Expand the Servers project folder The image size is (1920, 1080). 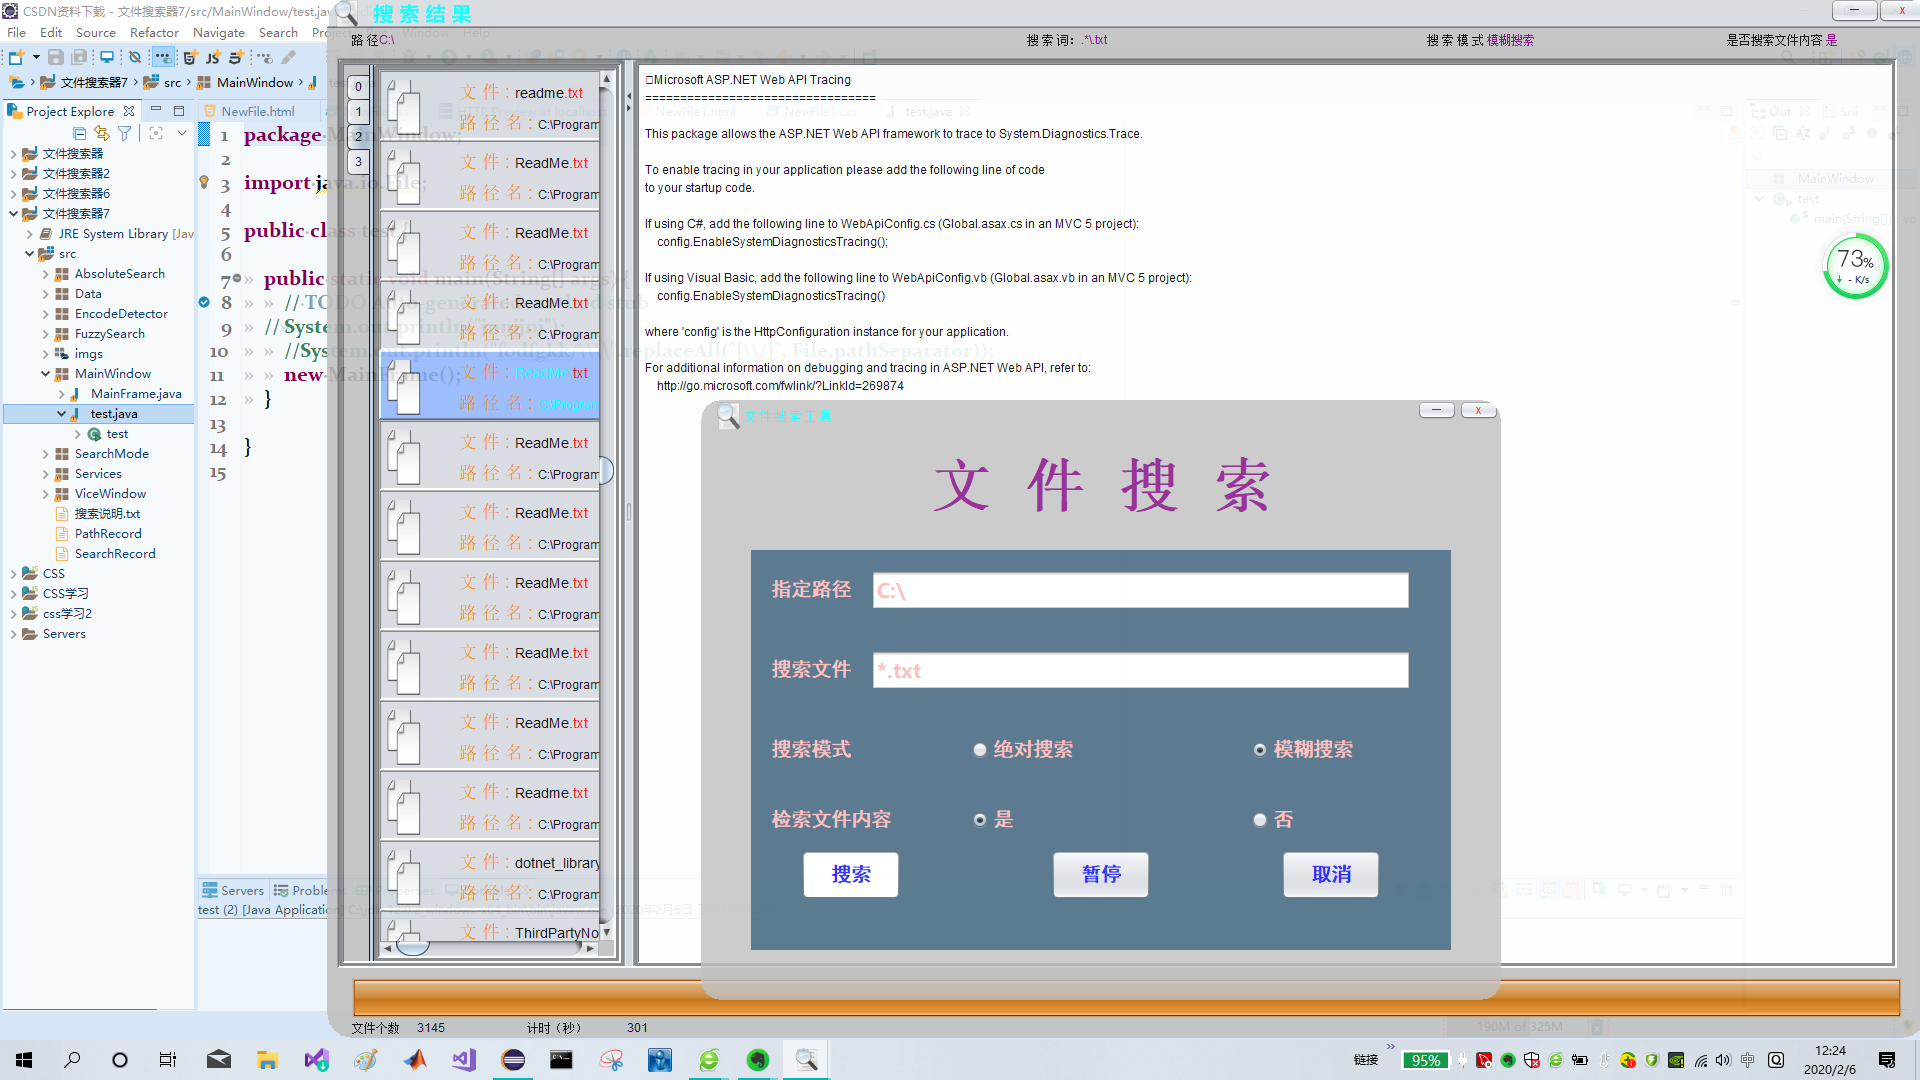[x=14, y=634]
